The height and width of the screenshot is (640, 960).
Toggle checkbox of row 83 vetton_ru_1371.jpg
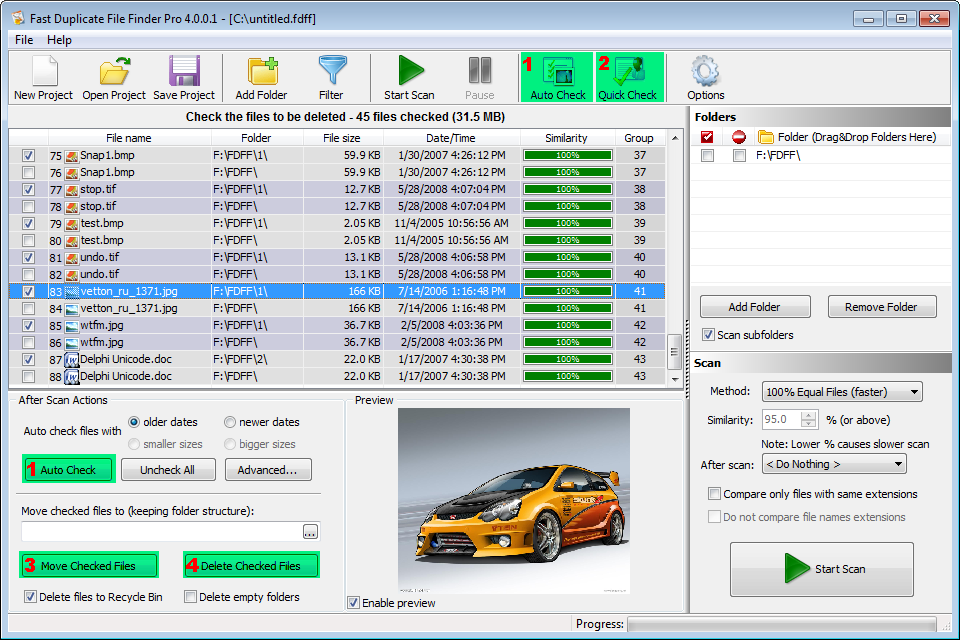pos(28,292)
